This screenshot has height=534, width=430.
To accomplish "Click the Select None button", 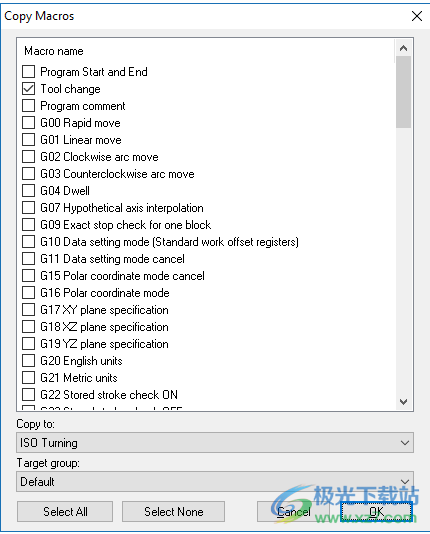I will (174, 512).
